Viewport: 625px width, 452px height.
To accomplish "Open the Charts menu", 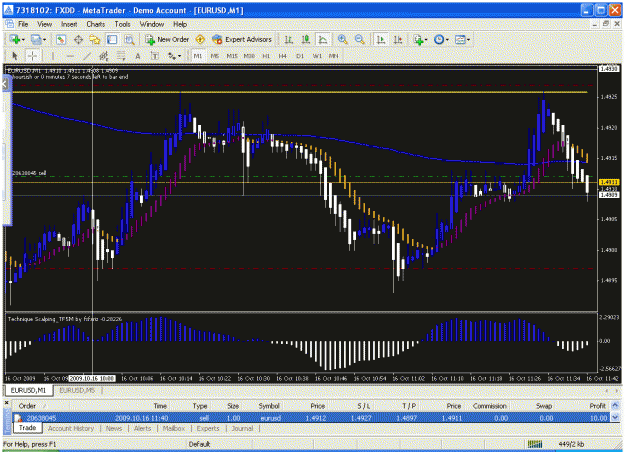I will coord(96,24).
